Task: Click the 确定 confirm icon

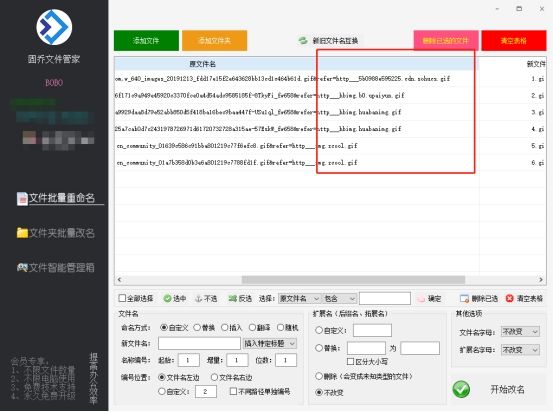Action: [x=421, y=299]
